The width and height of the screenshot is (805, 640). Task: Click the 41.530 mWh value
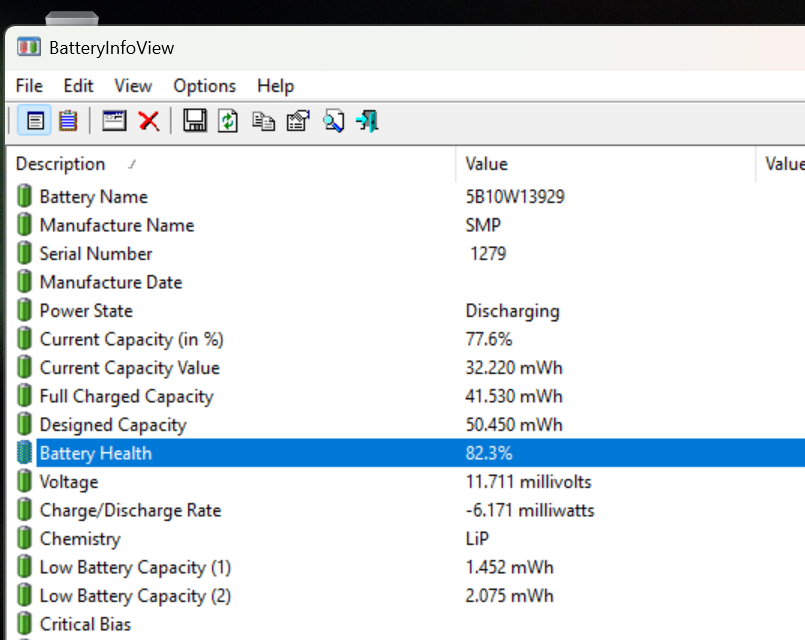(514, 396)
